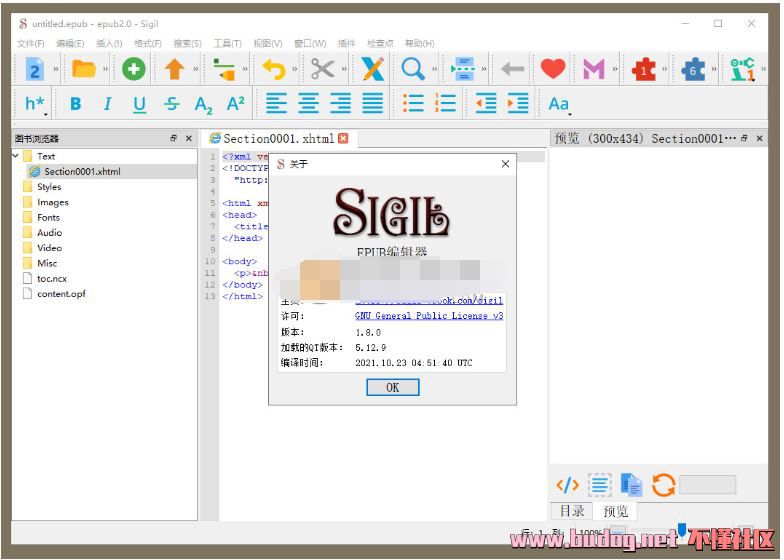This screenshot has width=784, height=560.
Task: Open GNU General Public License v3 link
Action: click(x=429, y=316)
